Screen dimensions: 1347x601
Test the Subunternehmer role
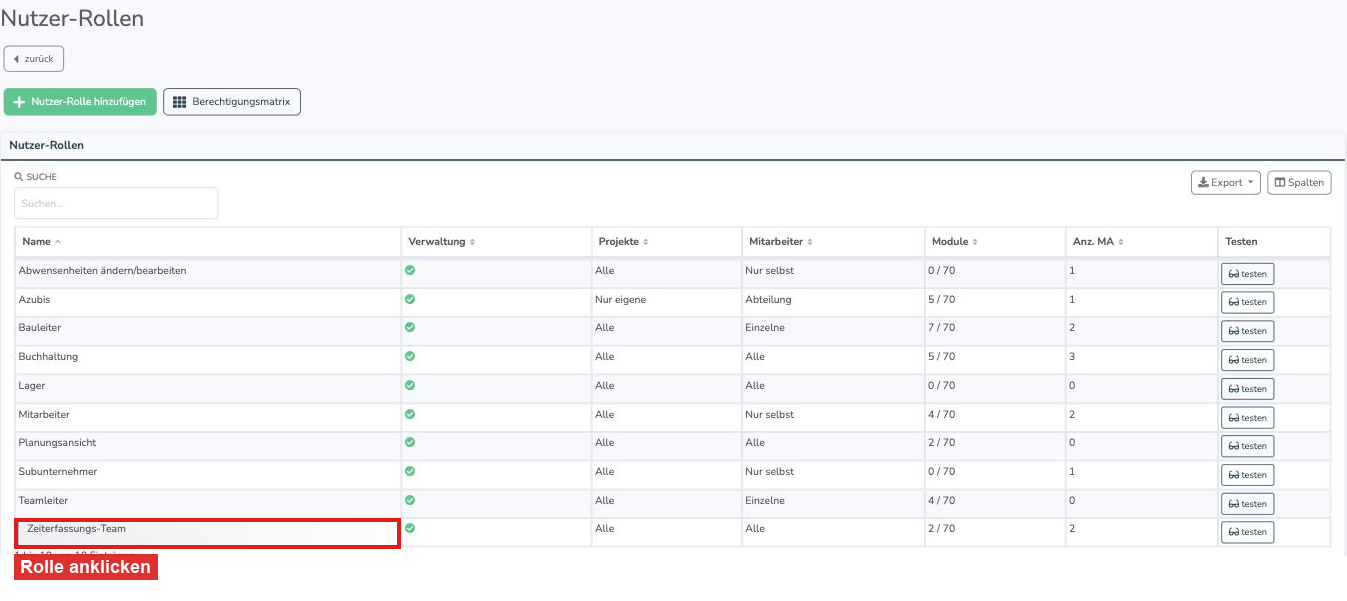[1247, 475]
